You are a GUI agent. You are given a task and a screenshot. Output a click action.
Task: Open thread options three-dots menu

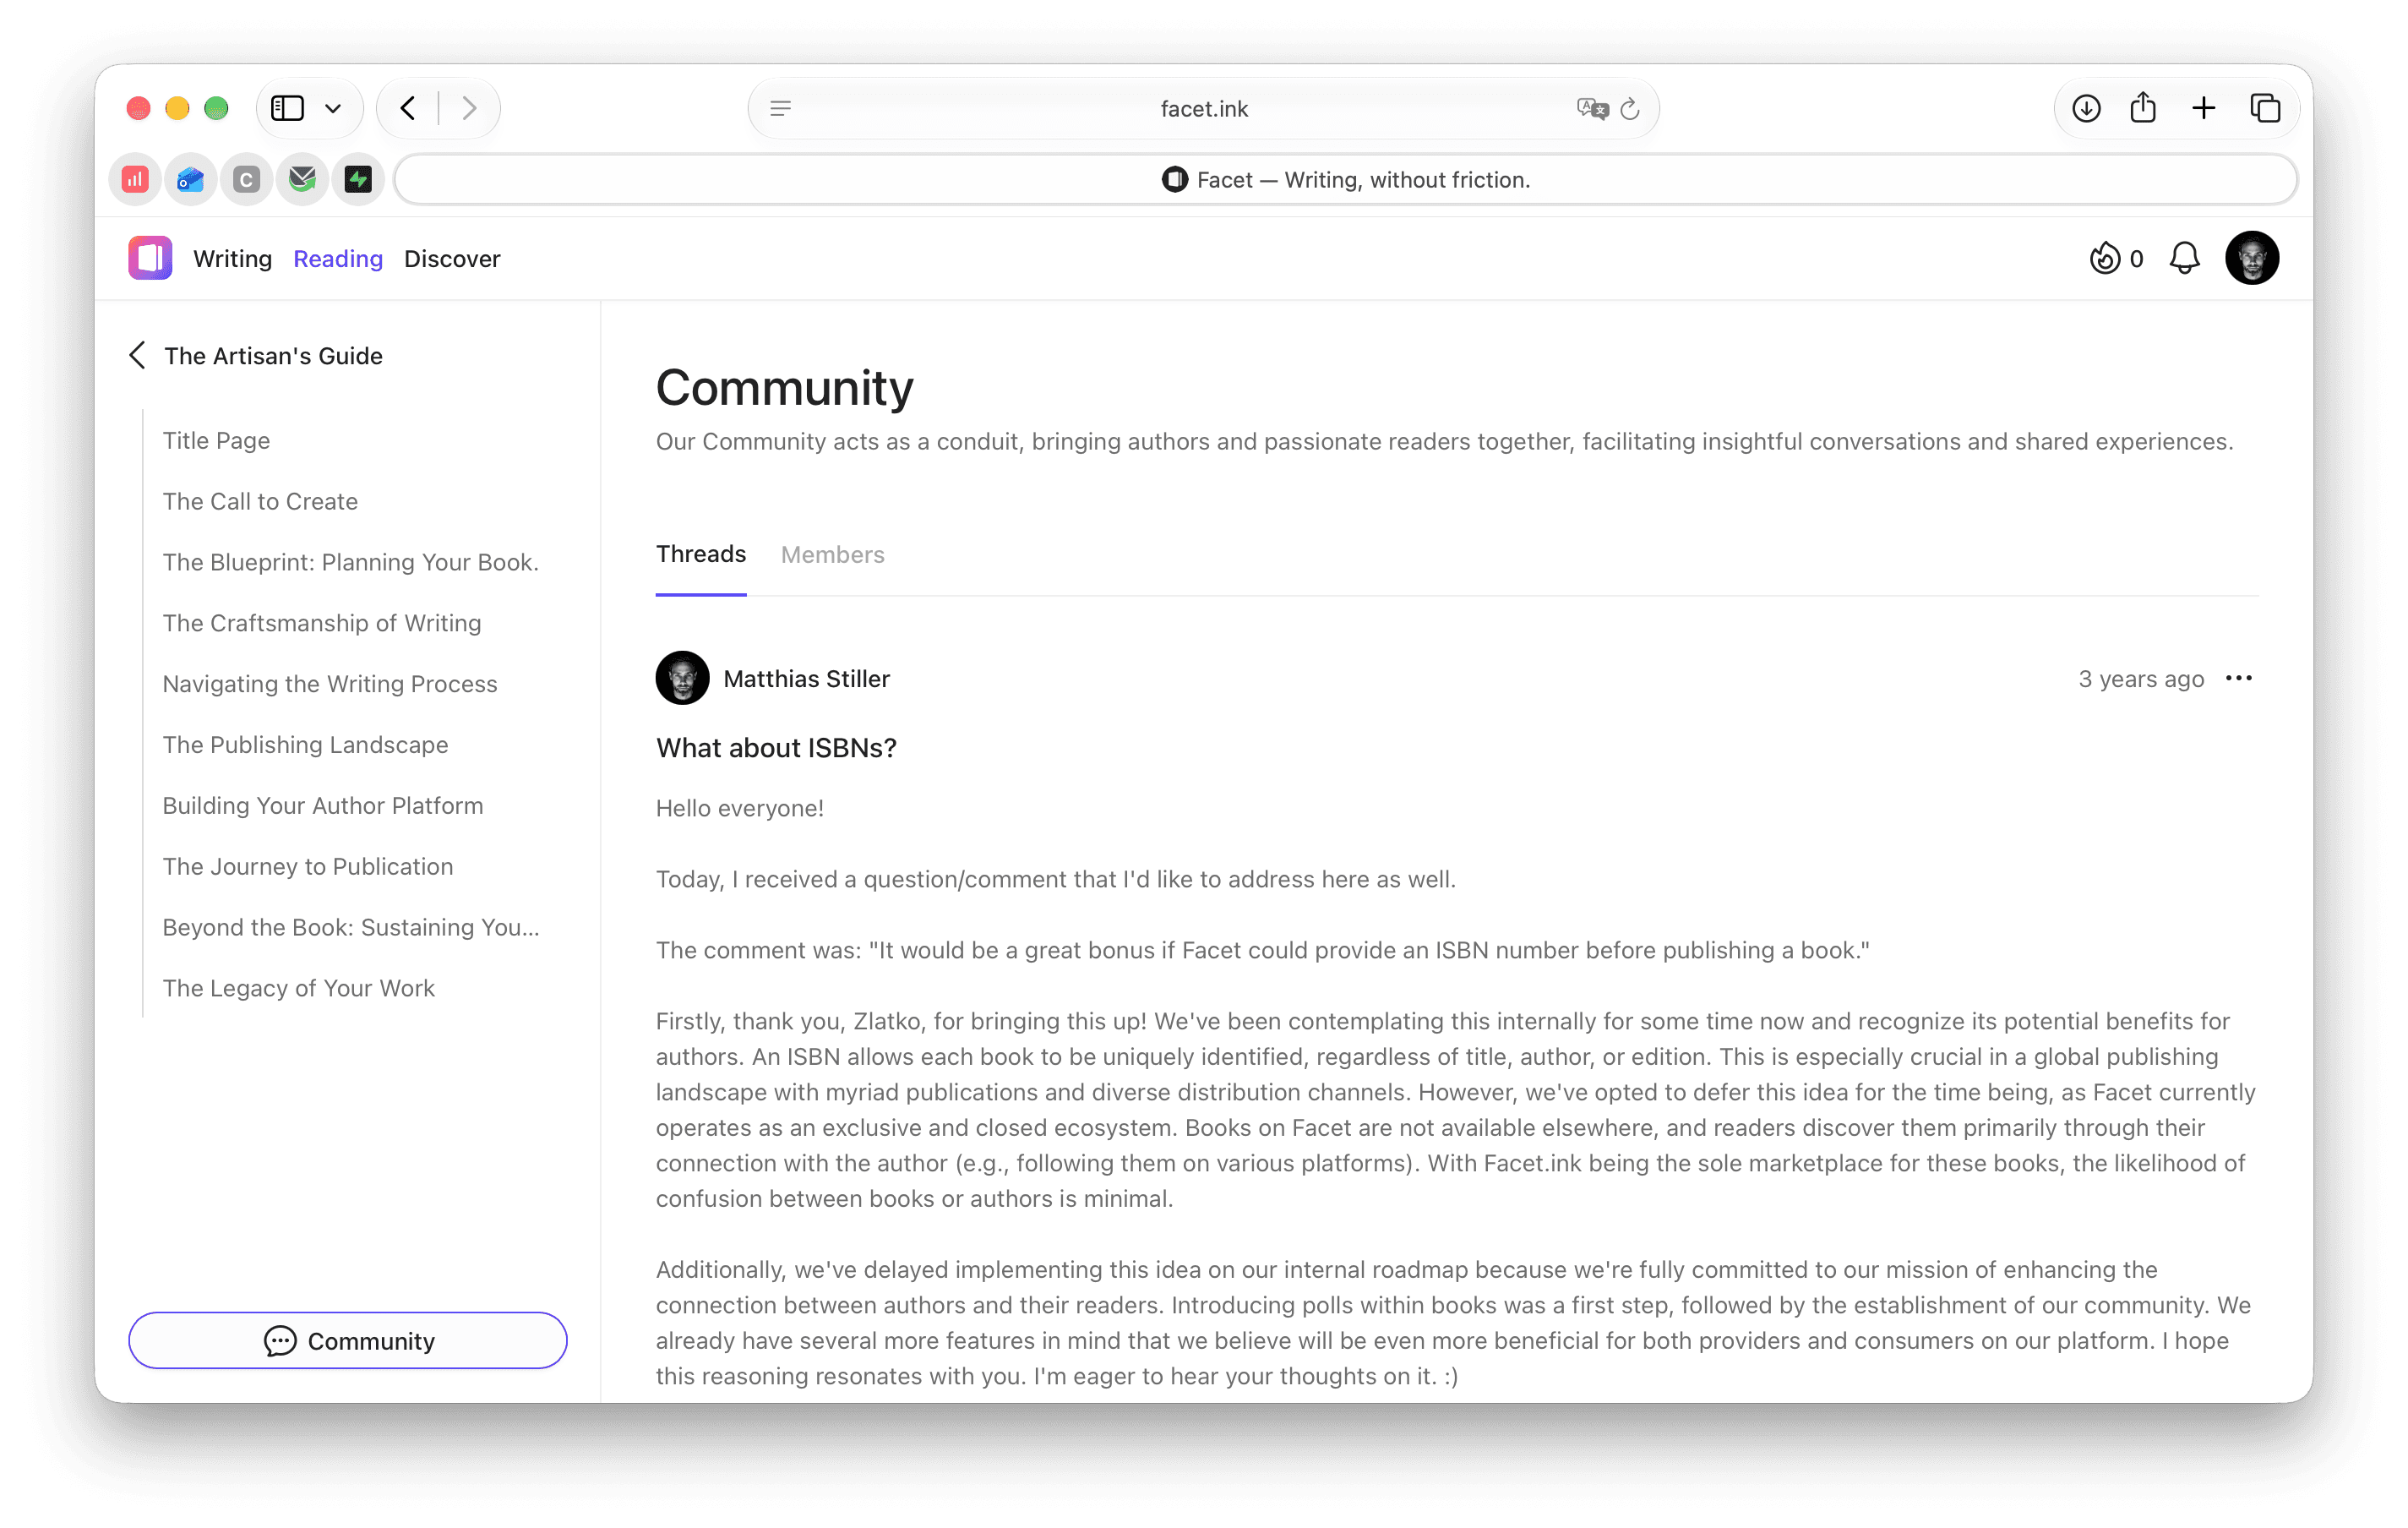(2238, 678)
